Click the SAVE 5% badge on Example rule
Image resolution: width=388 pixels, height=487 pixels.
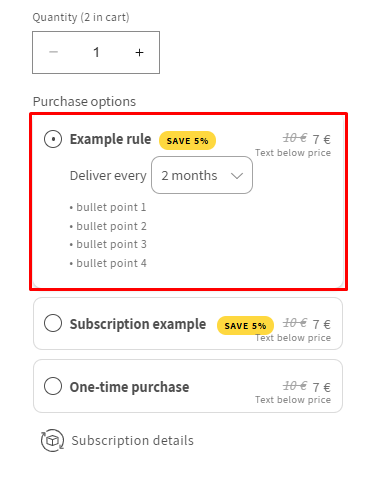(x=187, y=141)
